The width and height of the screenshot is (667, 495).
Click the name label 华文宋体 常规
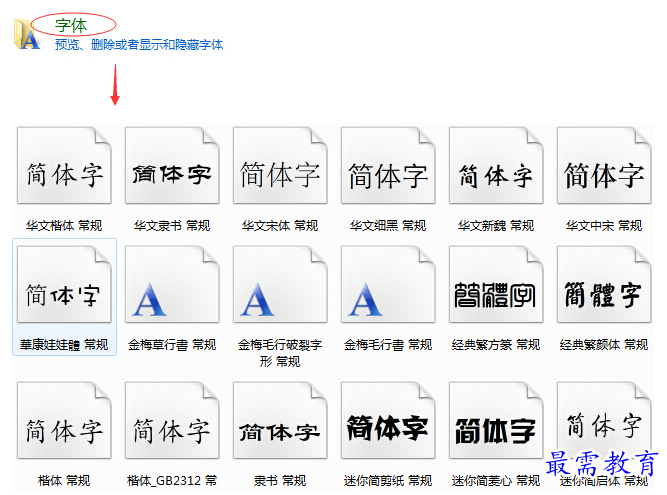(x=280, y=225)
